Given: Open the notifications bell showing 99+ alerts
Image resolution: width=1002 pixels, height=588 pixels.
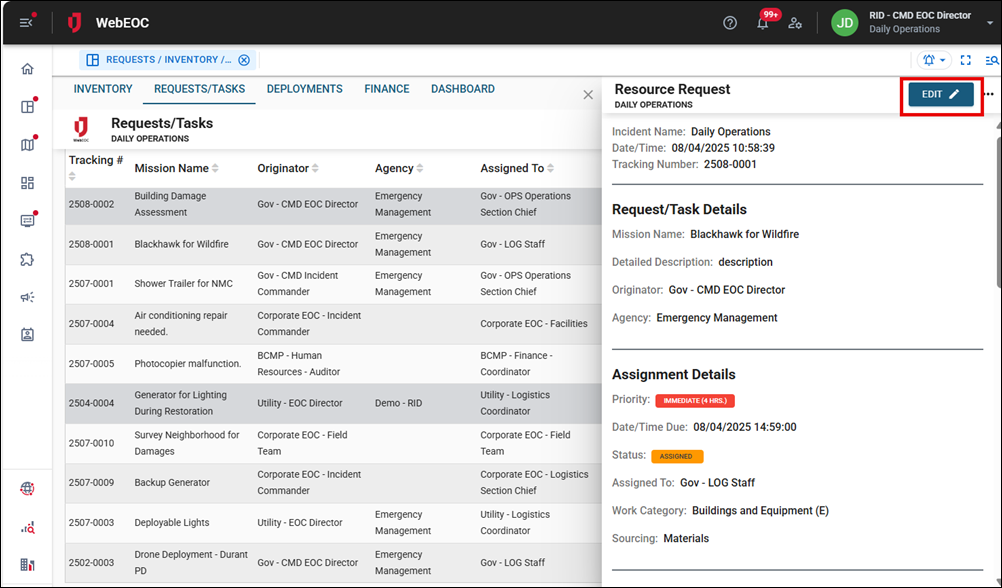Looking at the screenshot, I should pos(762,22).
